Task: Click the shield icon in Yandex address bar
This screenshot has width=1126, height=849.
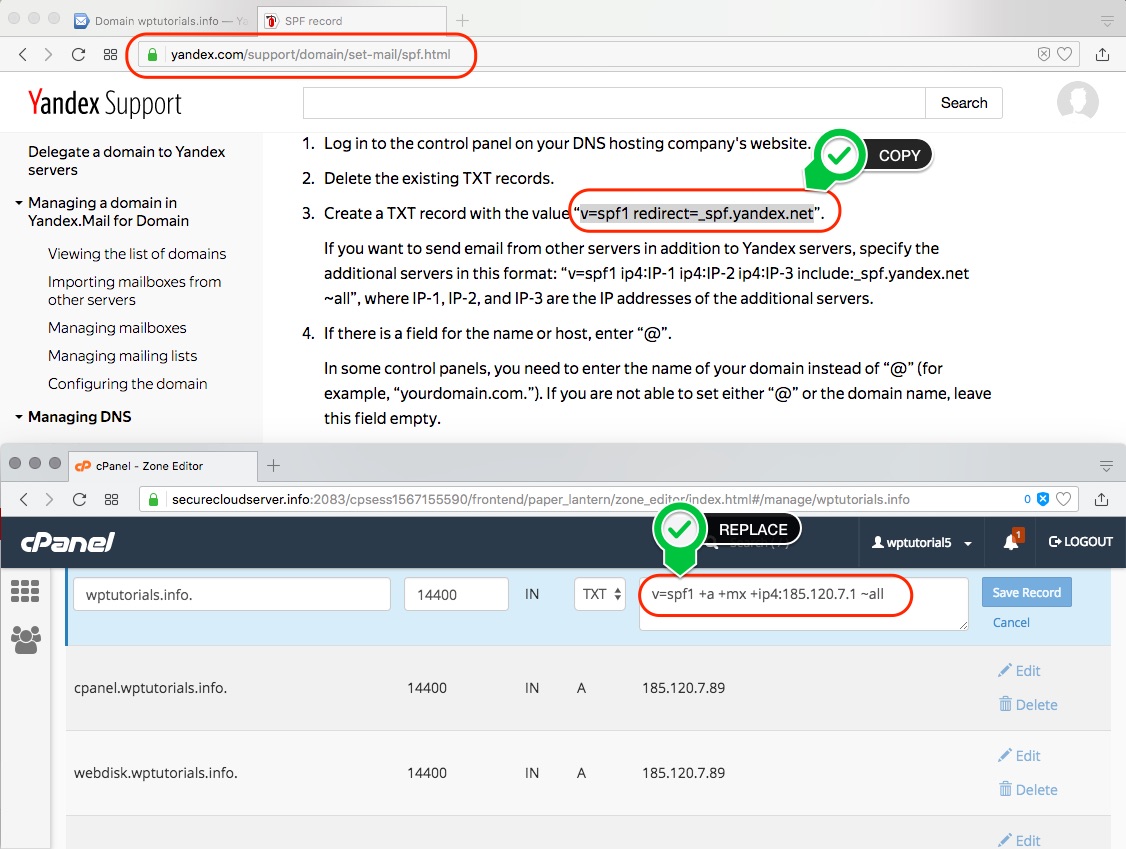Action: (x=1043, y=55)
